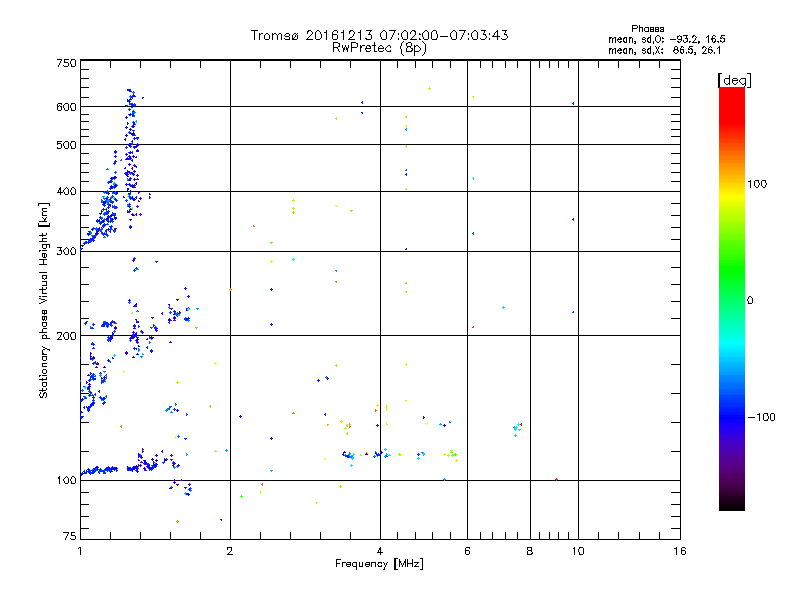
Task: Click the x-axis title "Frequency [MHz]"
Action: tap(379, 564)
